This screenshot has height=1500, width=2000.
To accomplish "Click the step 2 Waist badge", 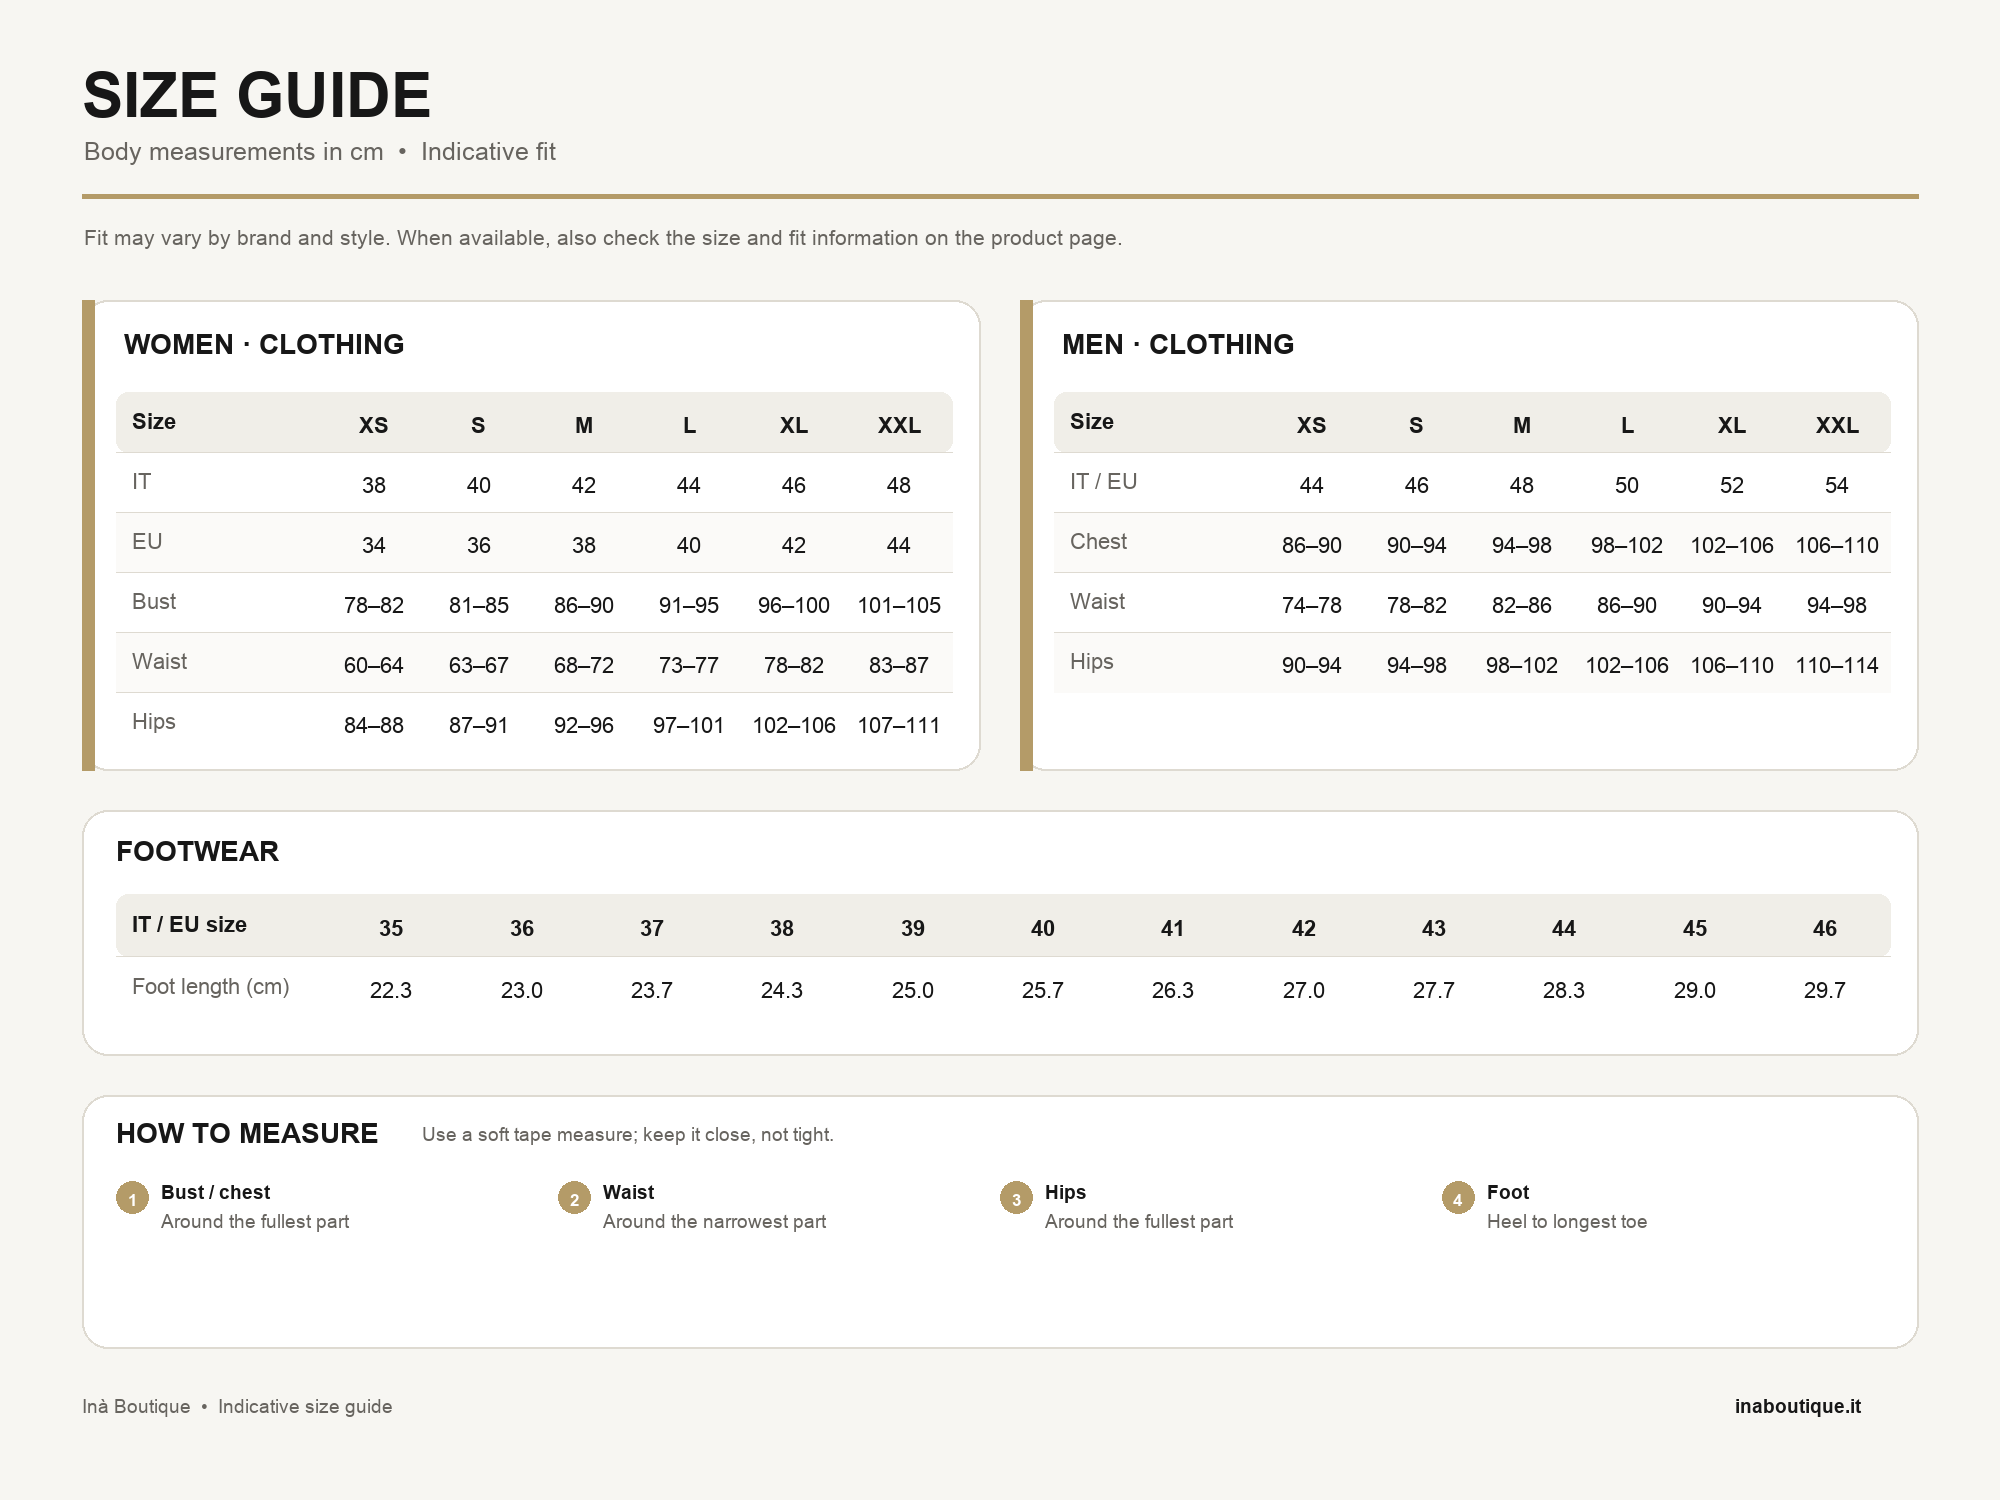I will click(x=574, y=1197).
